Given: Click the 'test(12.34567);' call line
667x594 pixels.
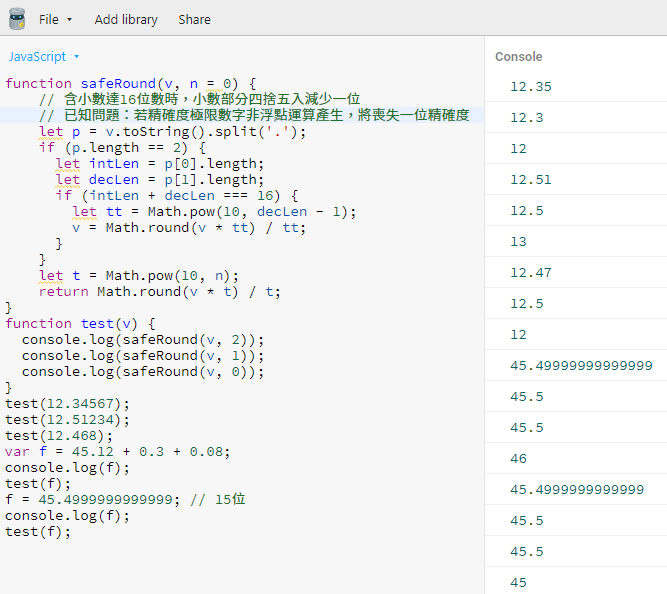Looking at the screenshot, I should [x=67, y=403].
